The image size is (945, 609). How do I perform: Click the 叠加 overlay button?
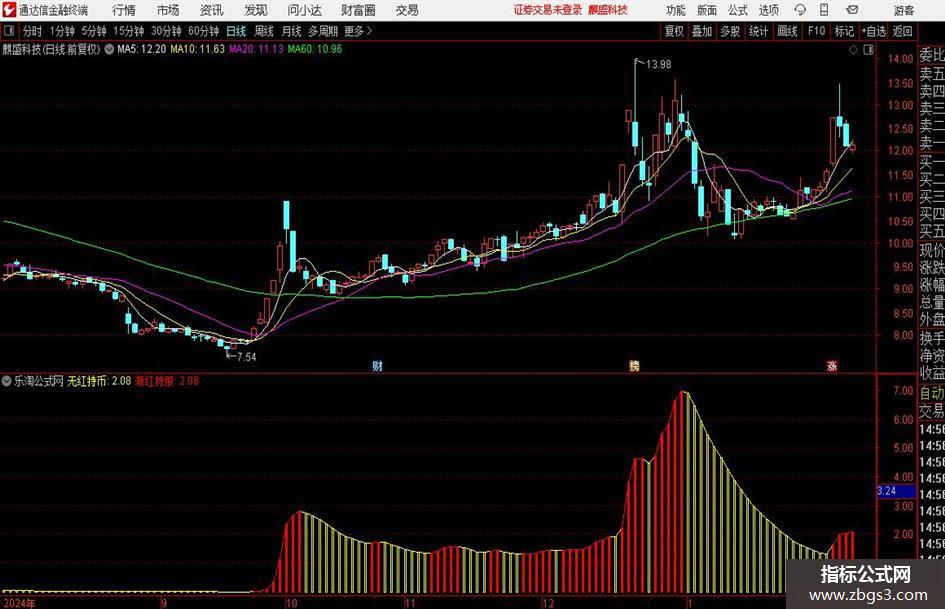(702, 31)
